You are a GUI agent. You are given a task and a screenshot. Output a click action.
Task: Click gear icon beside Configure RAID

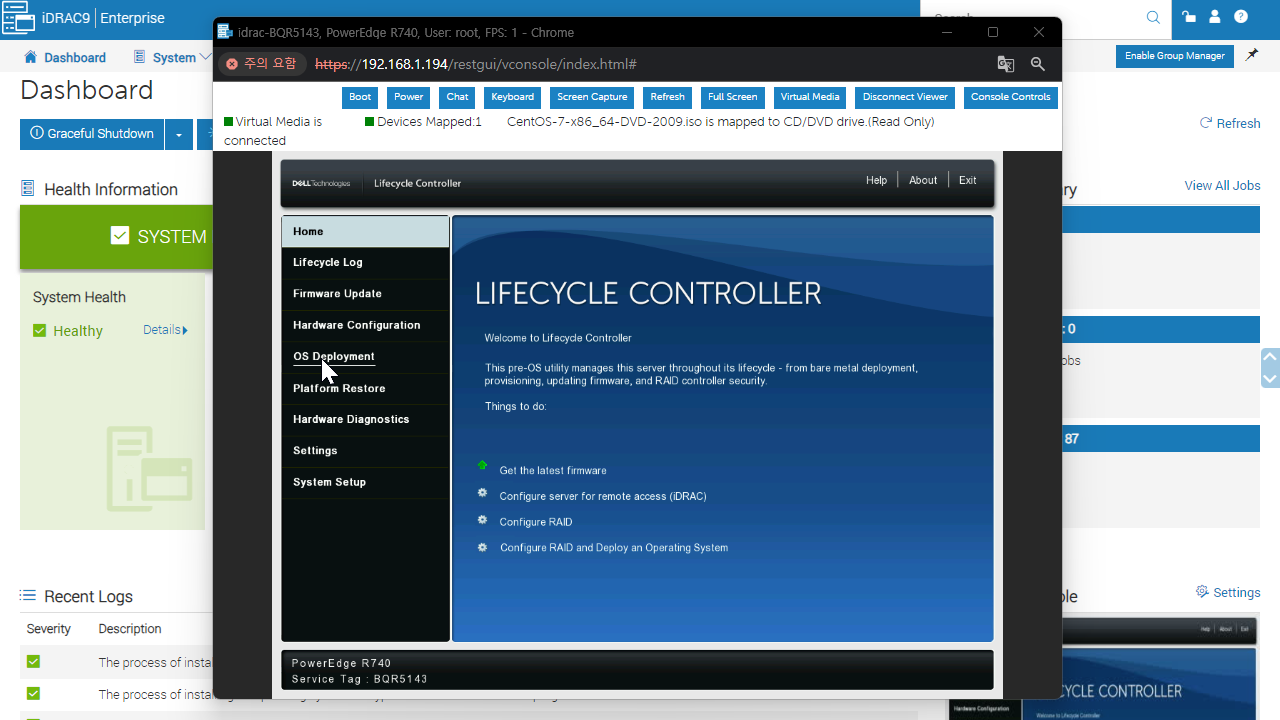482,520
